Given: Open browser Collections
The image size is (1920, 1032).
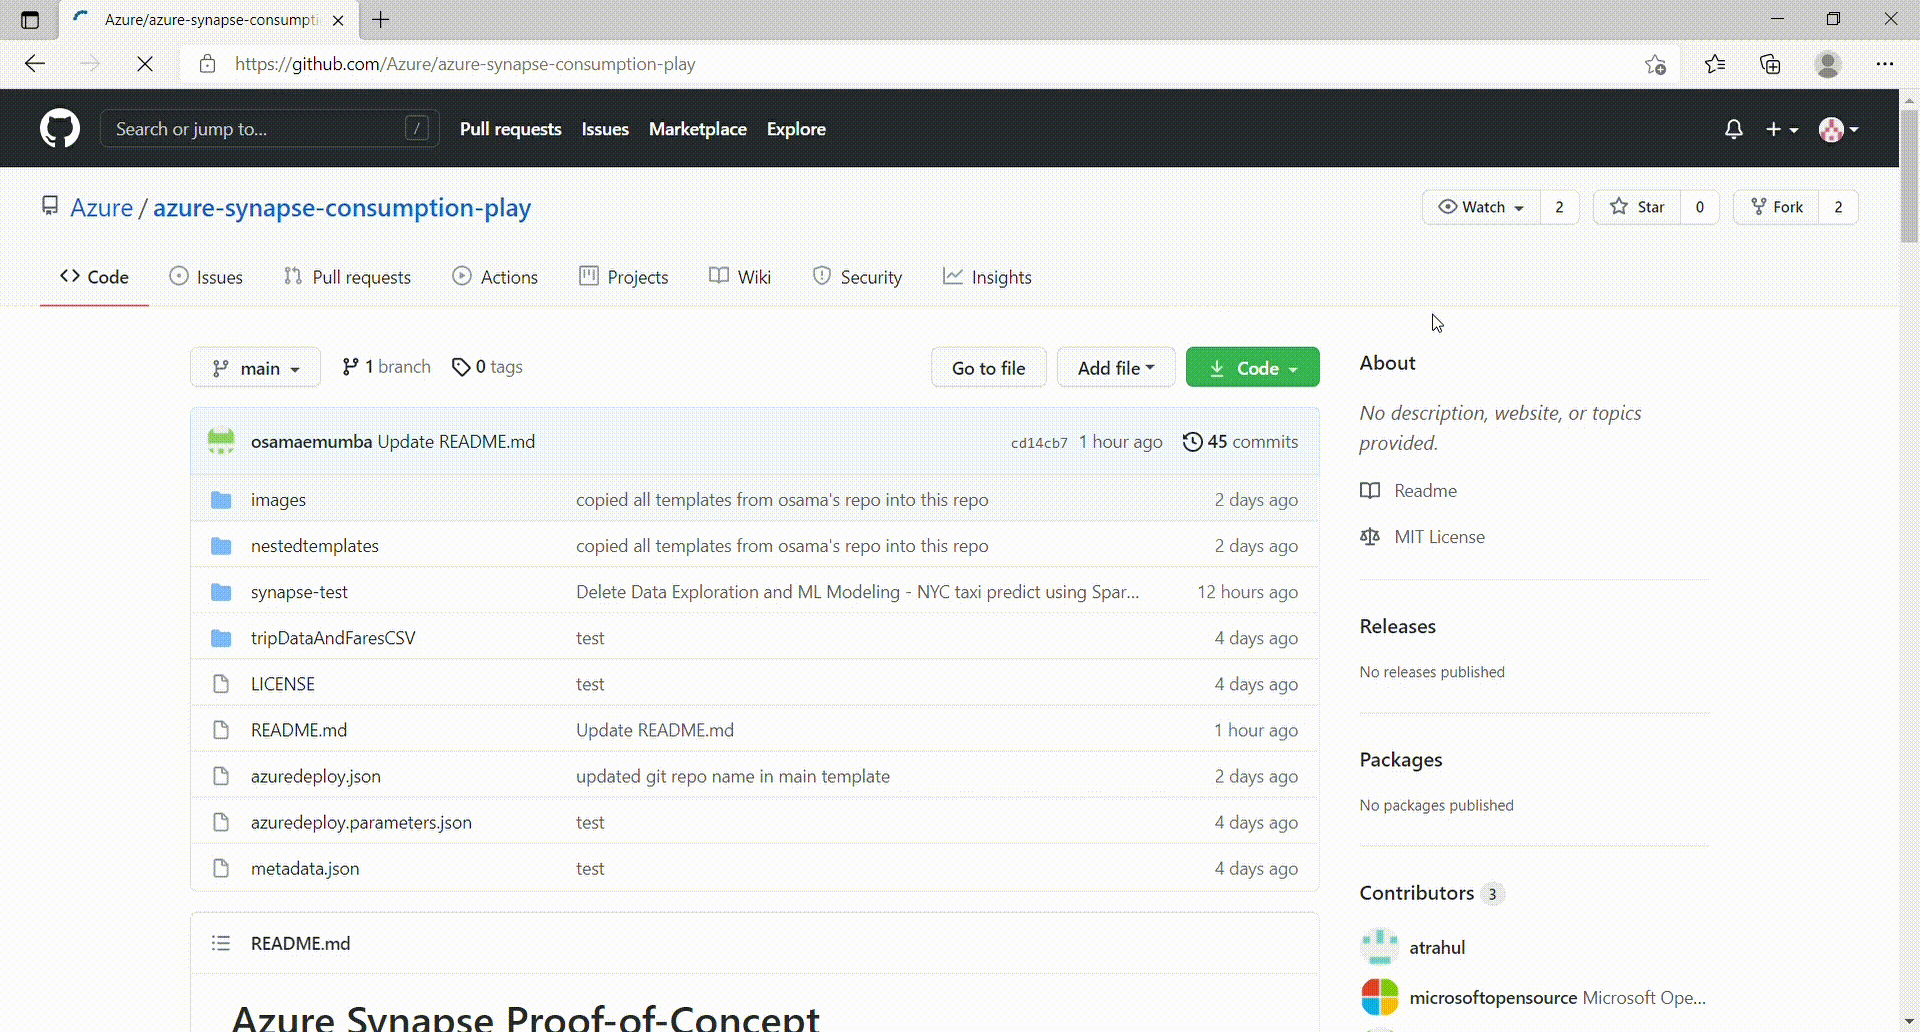Looking at the screenshot, I should pos(1770,64).
